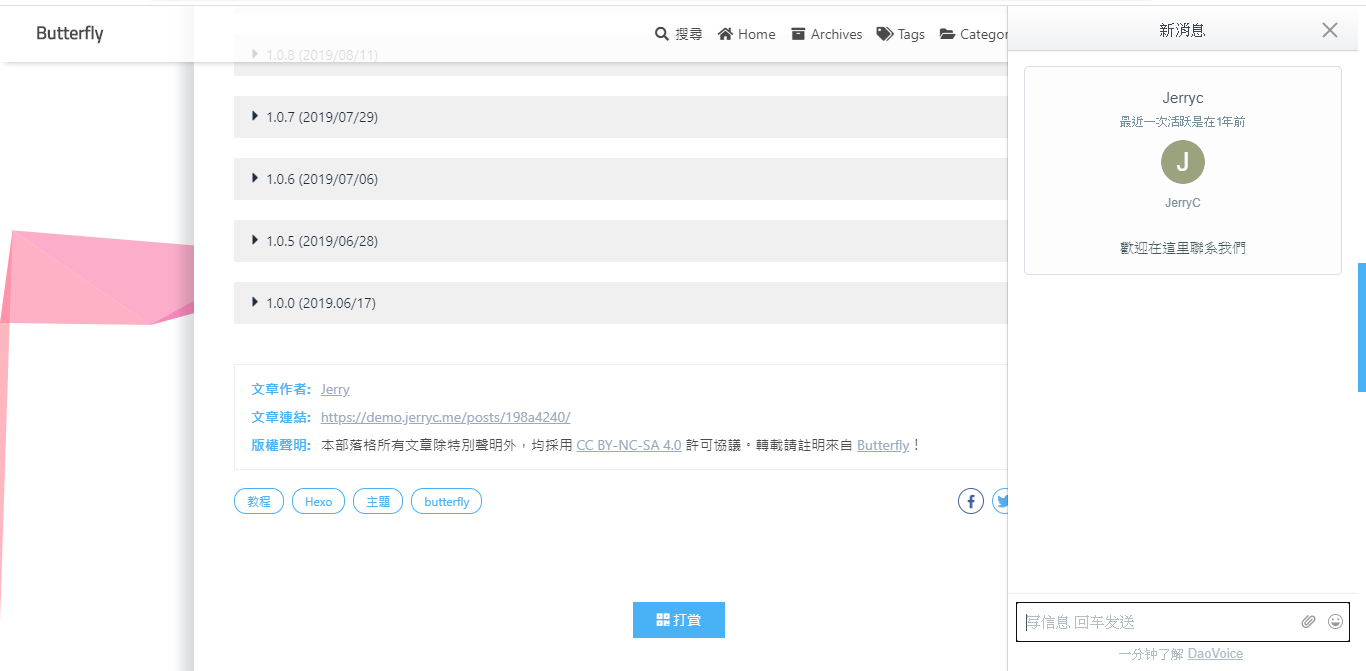Screen dimensions: 1366x671
Task: Click the Categories folder icon
Action: 947,34
